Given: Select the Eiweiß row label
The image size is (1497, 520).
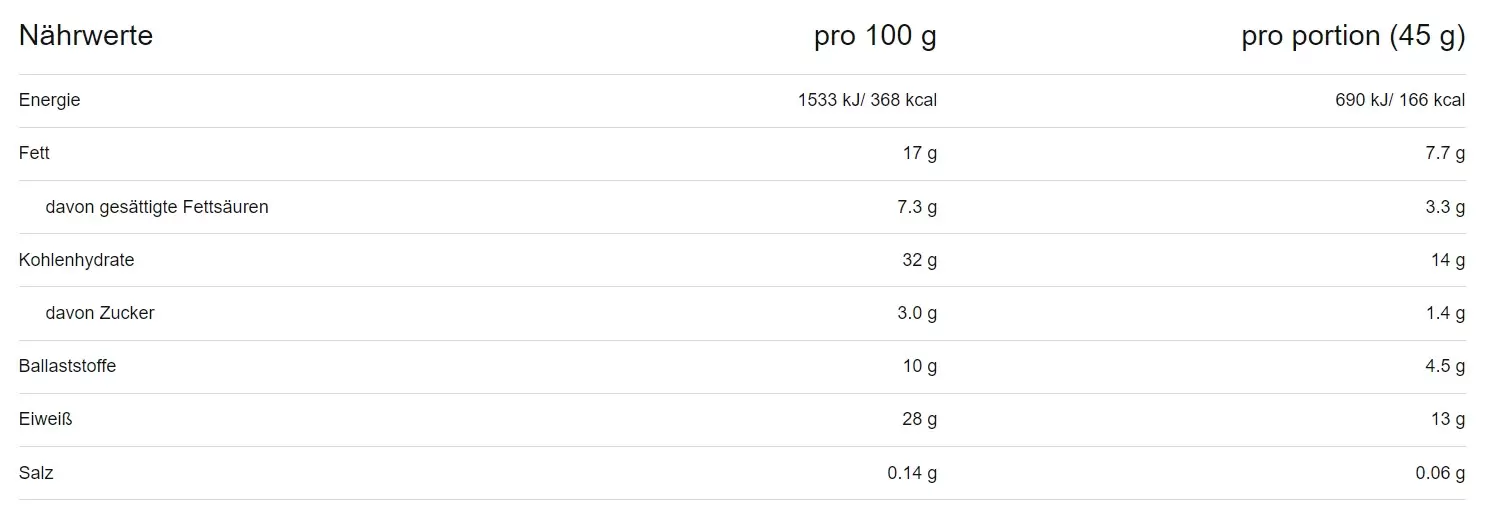Looking at the screenshot, I should point(46,419).
